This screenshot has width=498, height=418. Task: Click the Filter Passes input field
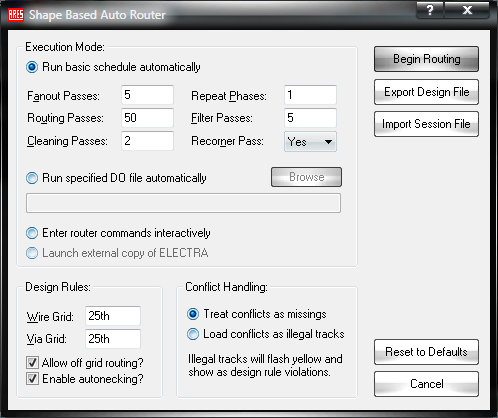[310, 118]
